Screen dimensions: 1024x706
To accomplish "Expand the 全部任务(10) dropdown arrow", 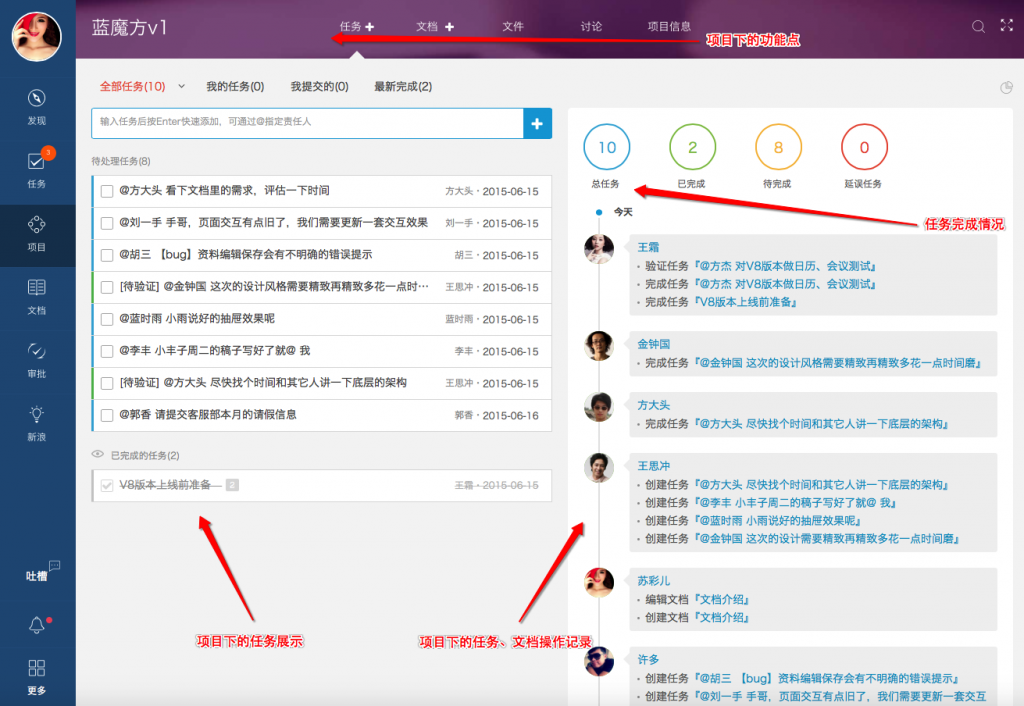I will pyautogui.click(x=182, y=86).
